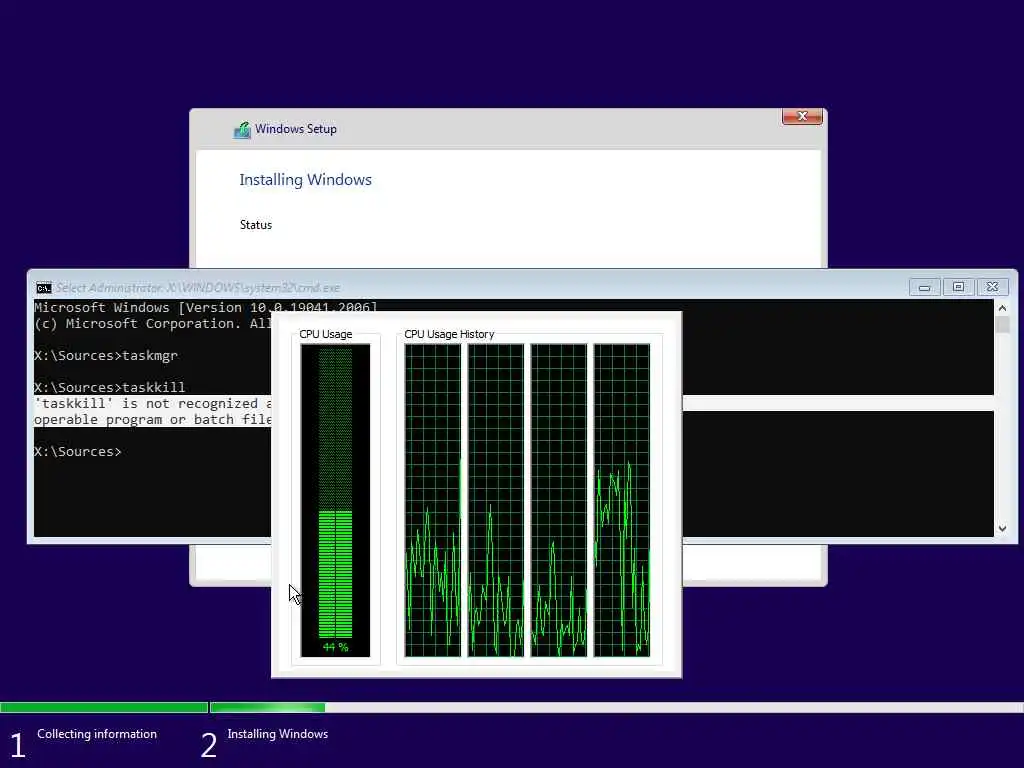
Task: Select the third CPU usage history graph
Action: click(x=558, y=500)
